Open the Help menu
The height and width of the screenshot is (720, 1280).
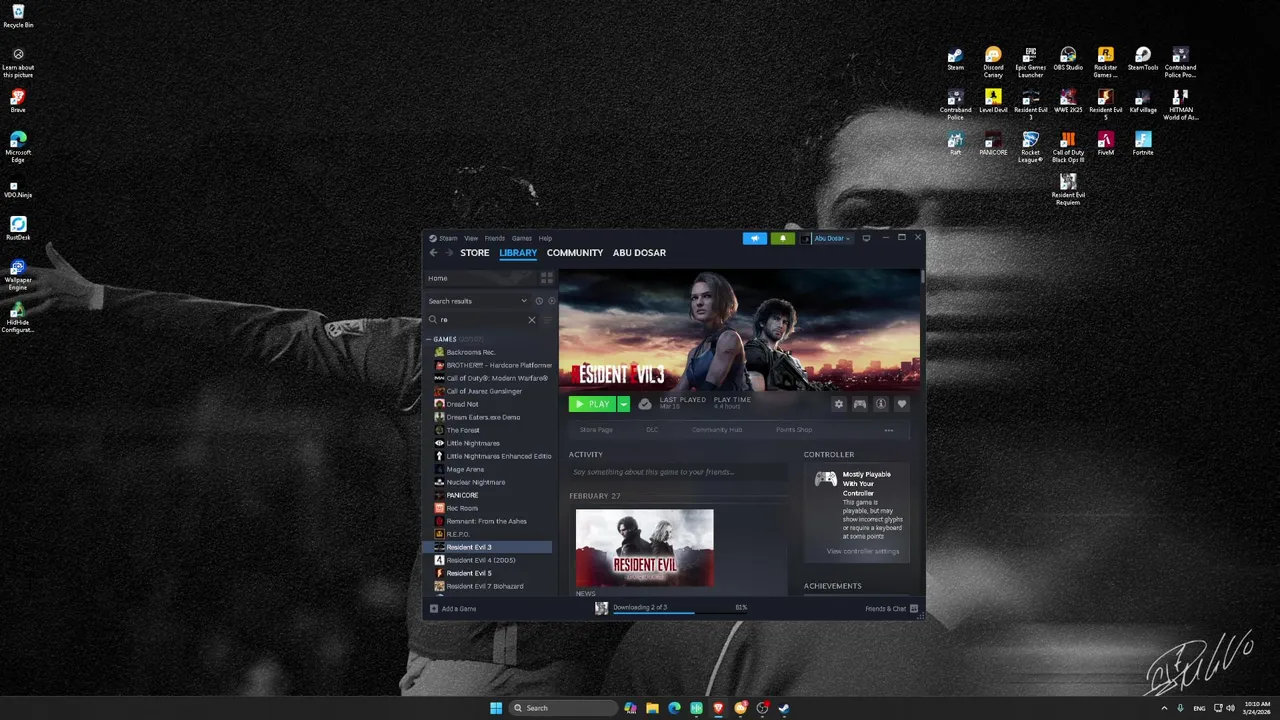[x=545, y=238]
